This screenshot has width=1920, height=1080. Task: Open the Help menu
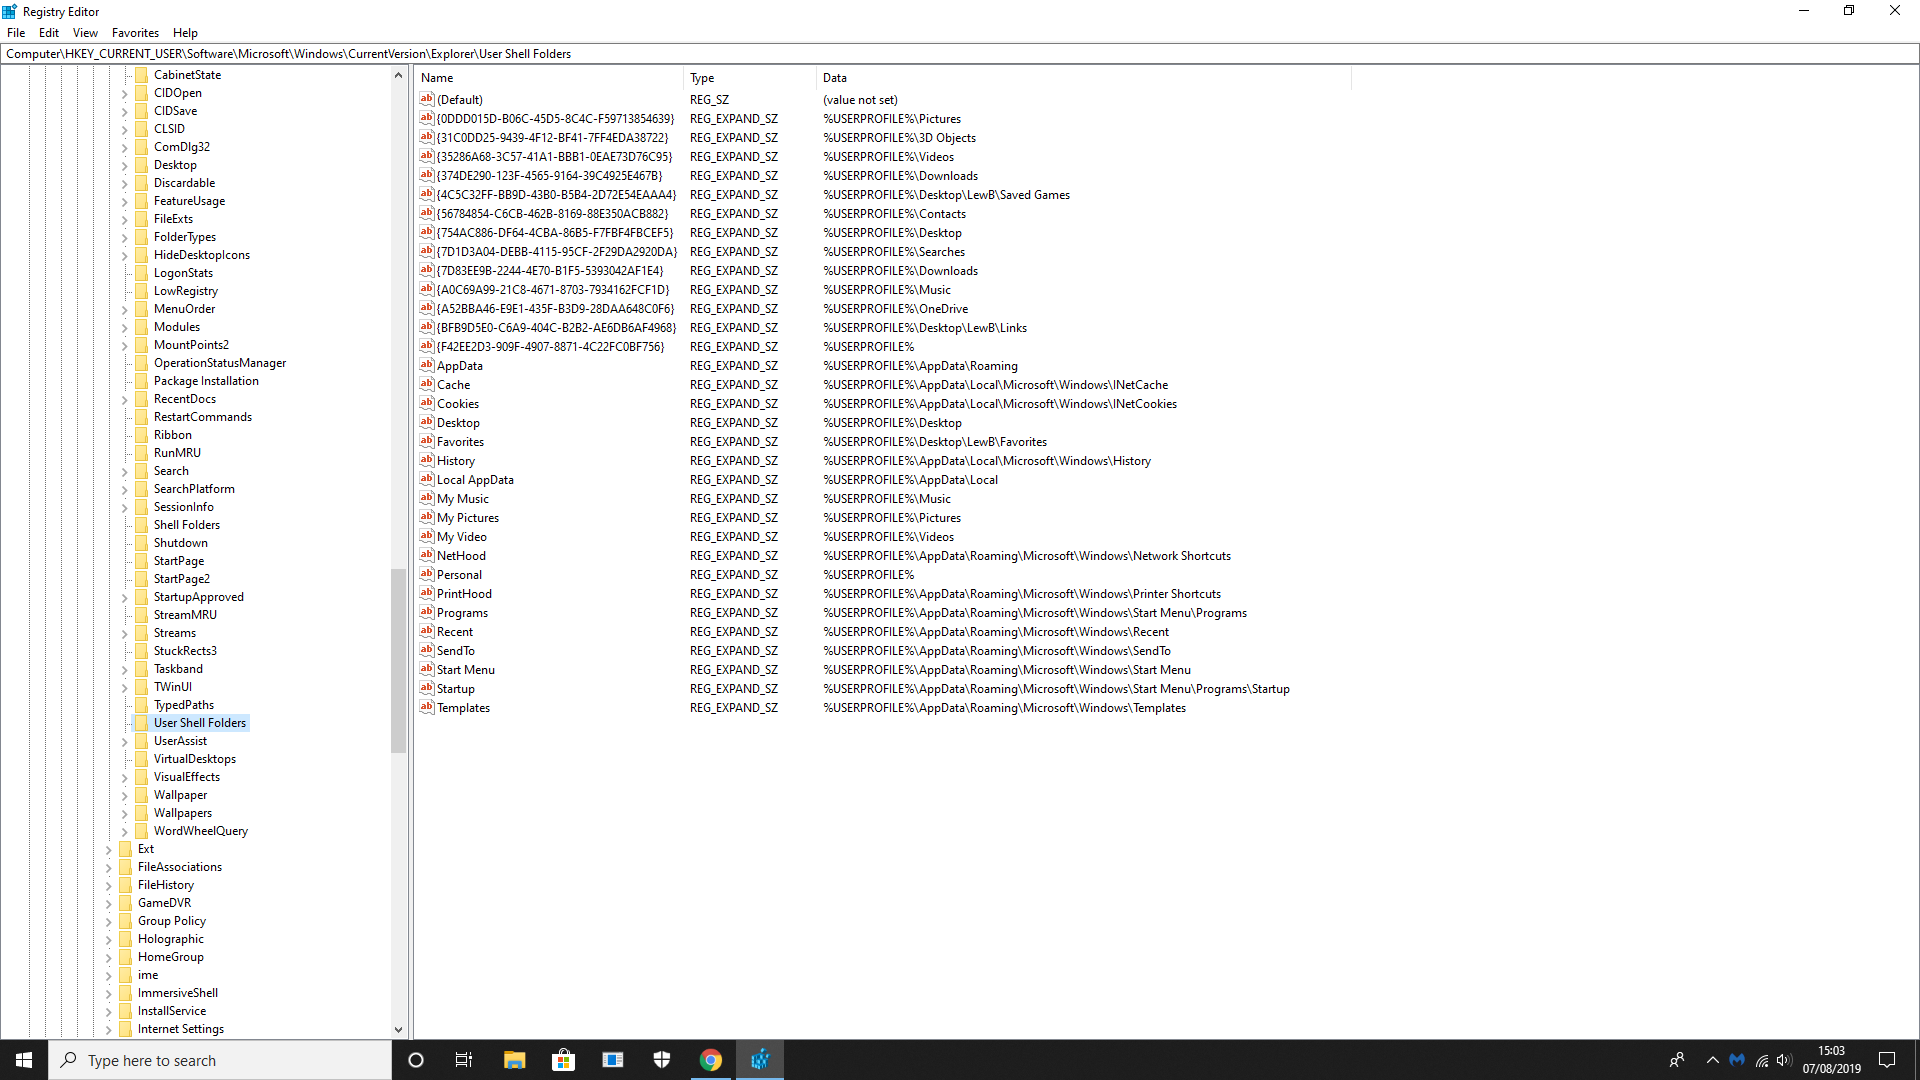185,33
